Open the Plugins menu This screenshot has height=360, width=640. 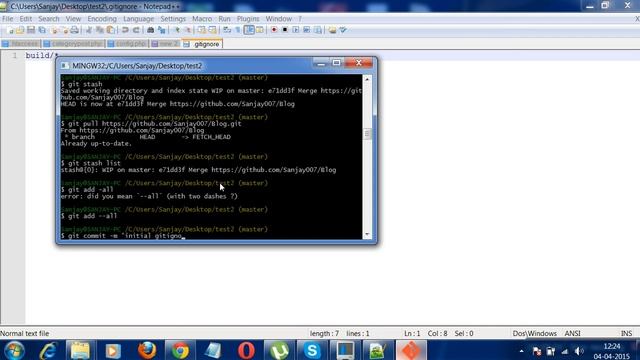click(248, 19)
